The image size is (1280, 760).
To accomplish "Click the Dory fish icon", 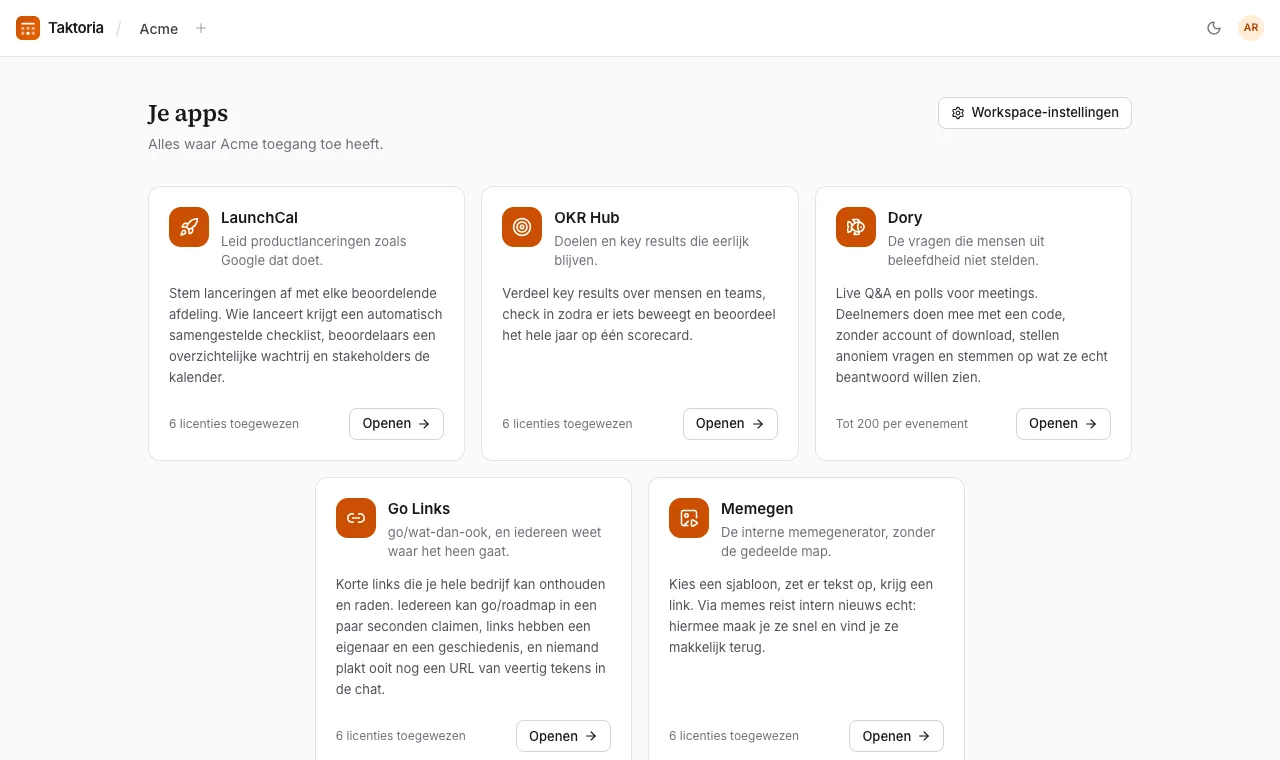I will coord(856,227).
